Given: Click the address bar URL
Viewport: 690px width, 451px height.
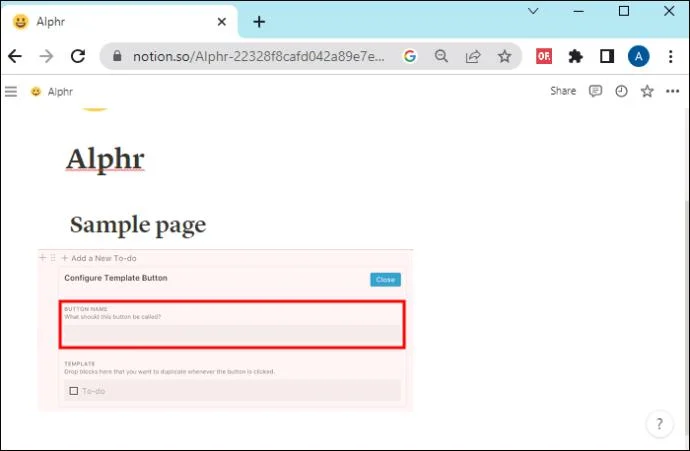Looking at the screenshot, I should 258,56.
